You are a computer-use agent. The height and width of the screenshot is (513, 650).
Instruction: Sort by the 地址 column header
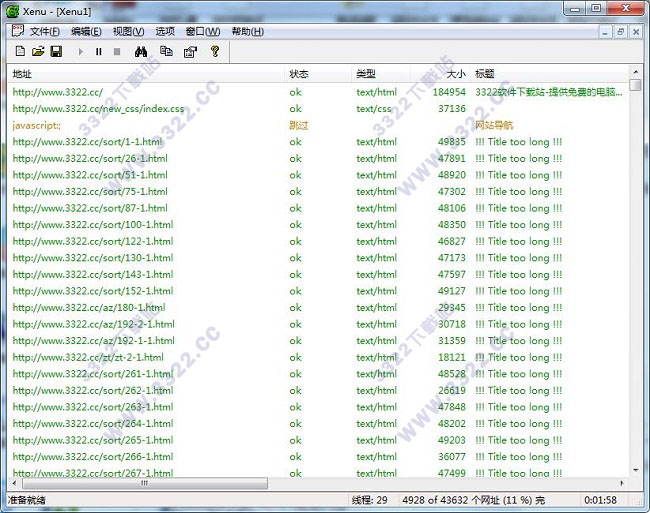(22, 74)
